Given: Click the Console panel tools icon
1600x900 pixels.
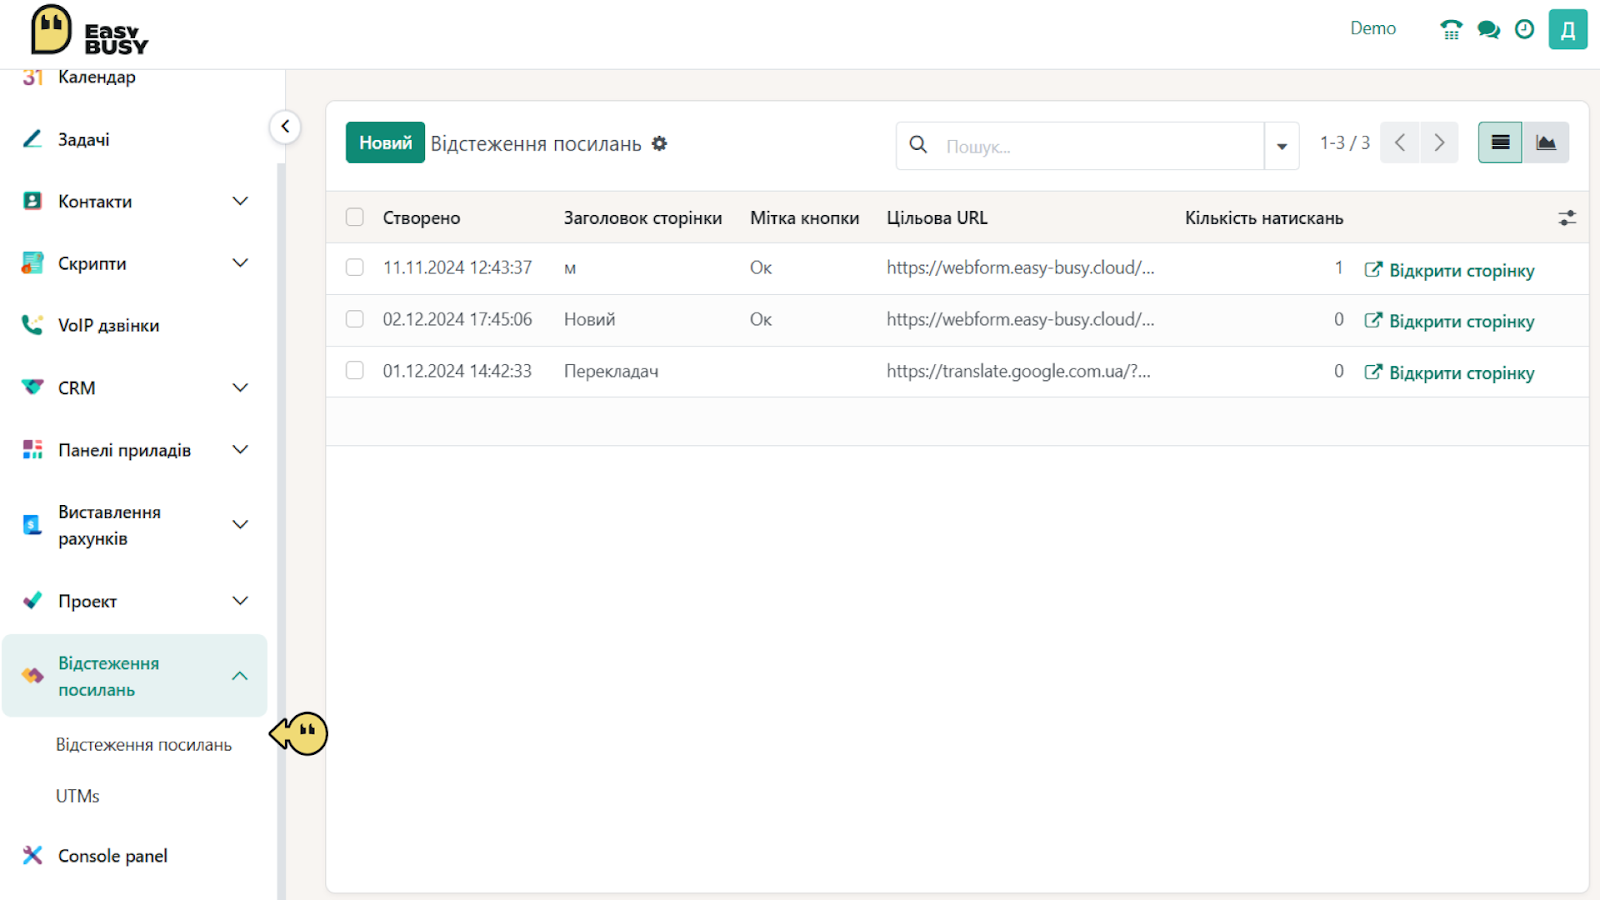Looking at the screenshot, I should [x=33, y=856].
